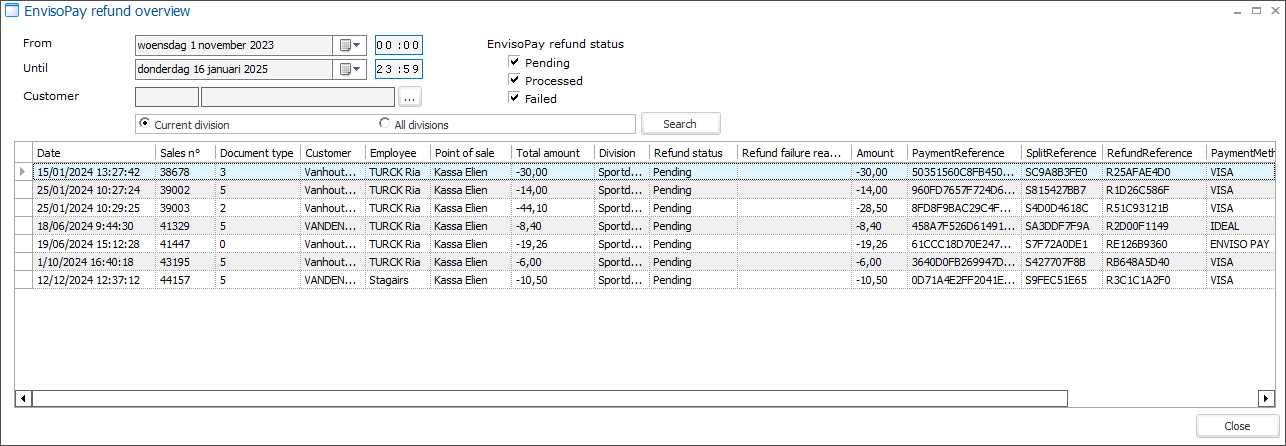This screenshot has width=1286, height=446.
Task: Select the All divisions radio button
Action: [x=385, y=124]
